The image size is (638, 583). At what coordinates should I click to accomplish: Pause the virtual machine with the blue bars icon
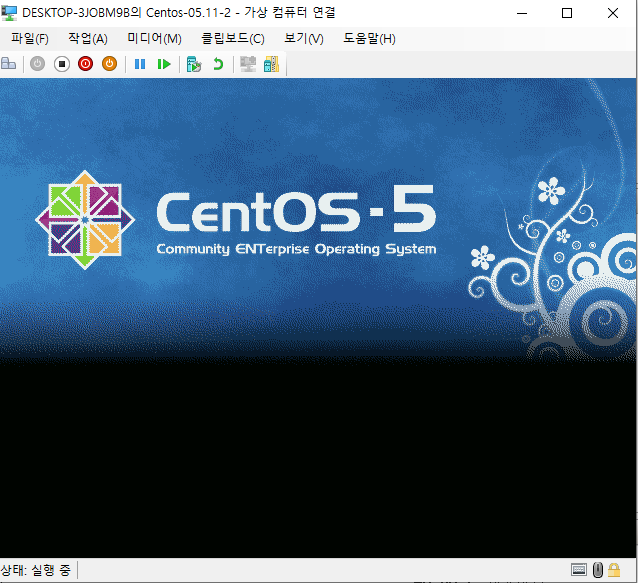coord(140,64)
